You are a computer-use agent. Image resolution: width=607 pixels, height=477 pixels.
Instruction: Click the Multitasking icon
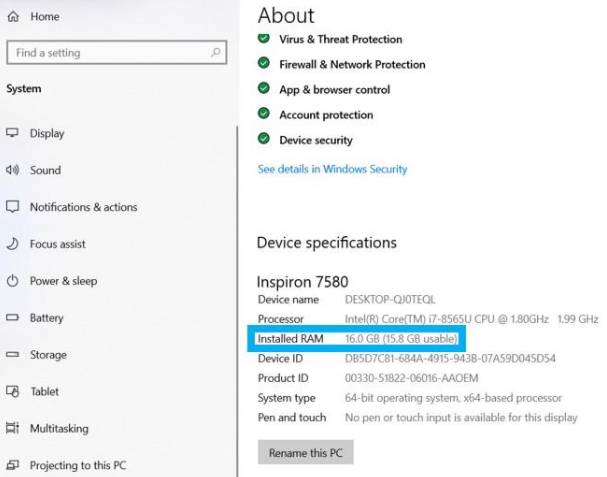[13, 429]
